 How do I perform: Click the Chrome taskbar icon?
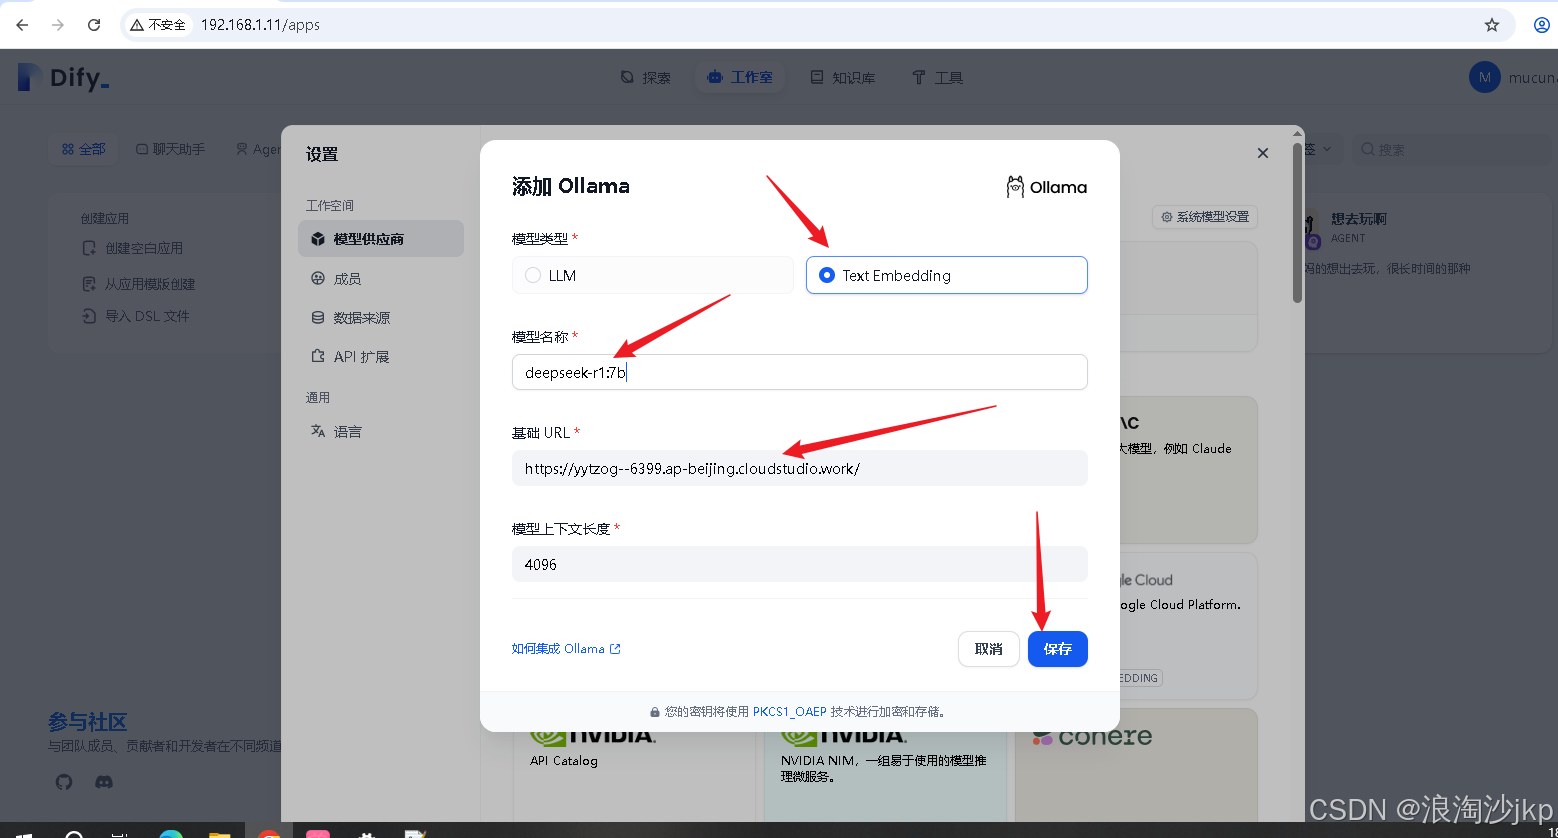coord(268,833)
